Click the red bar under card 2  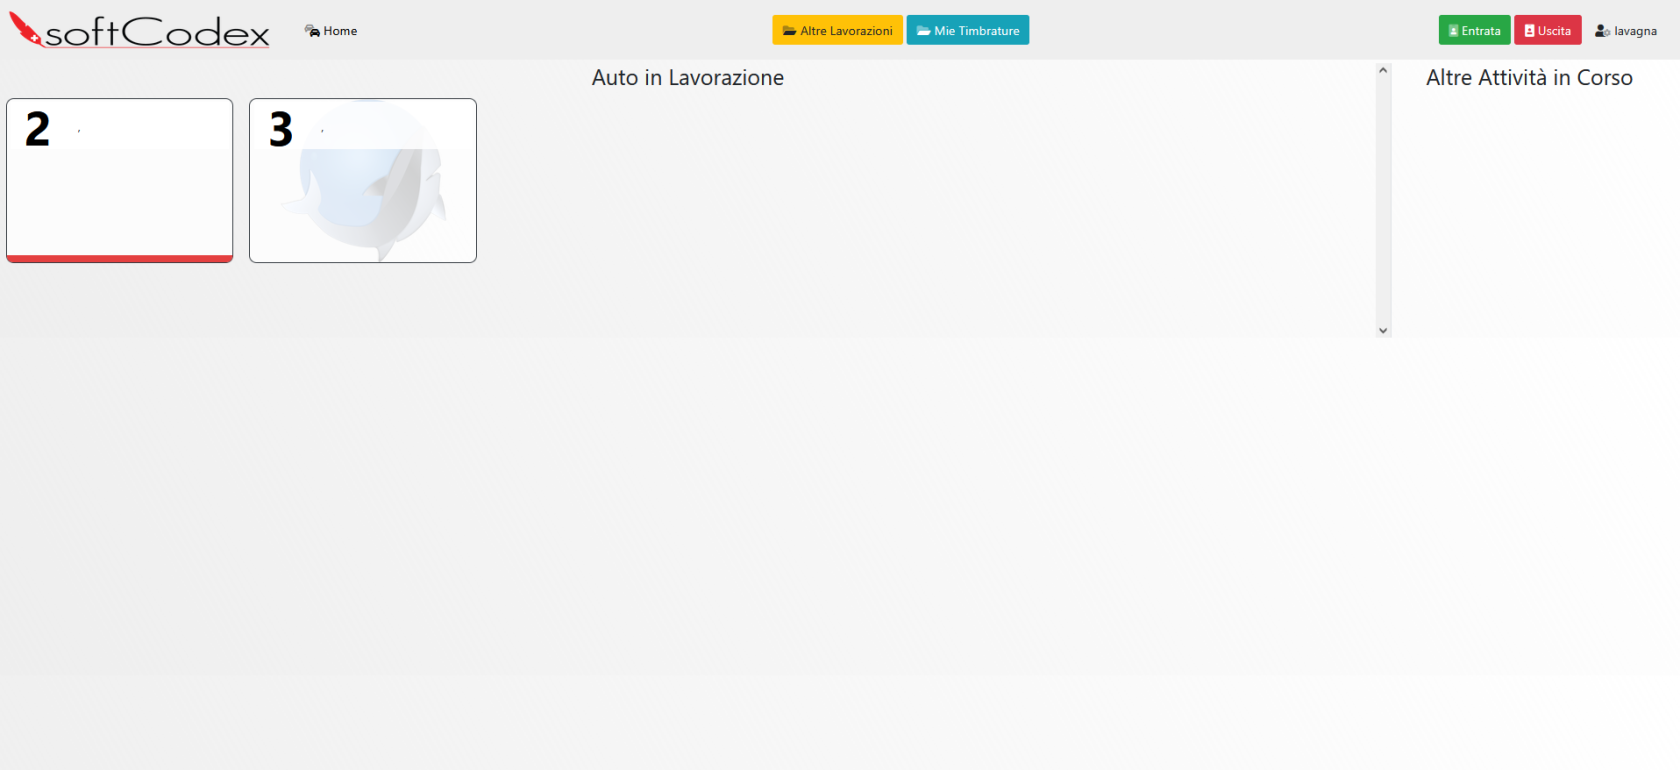tap(119, 258)
